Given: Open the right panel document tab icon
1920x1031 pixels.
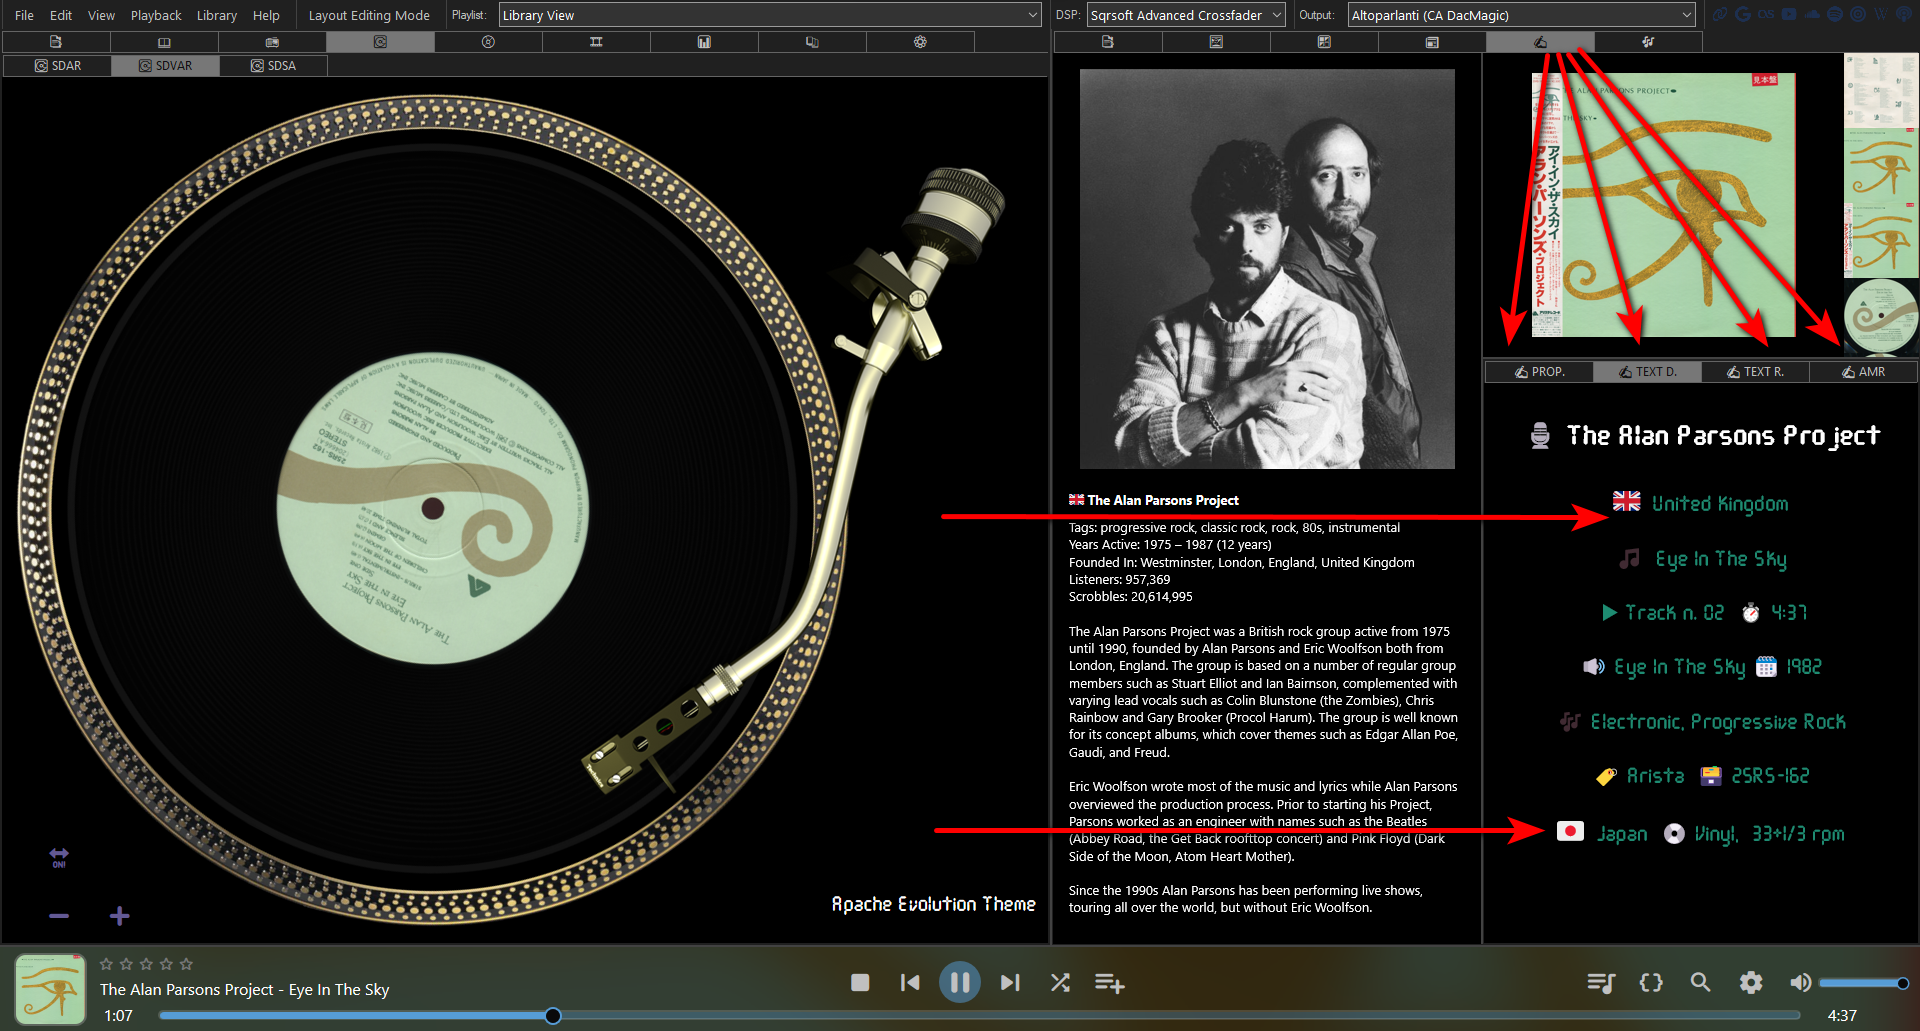Looking at the screenshot, I should coord(1107,42).
